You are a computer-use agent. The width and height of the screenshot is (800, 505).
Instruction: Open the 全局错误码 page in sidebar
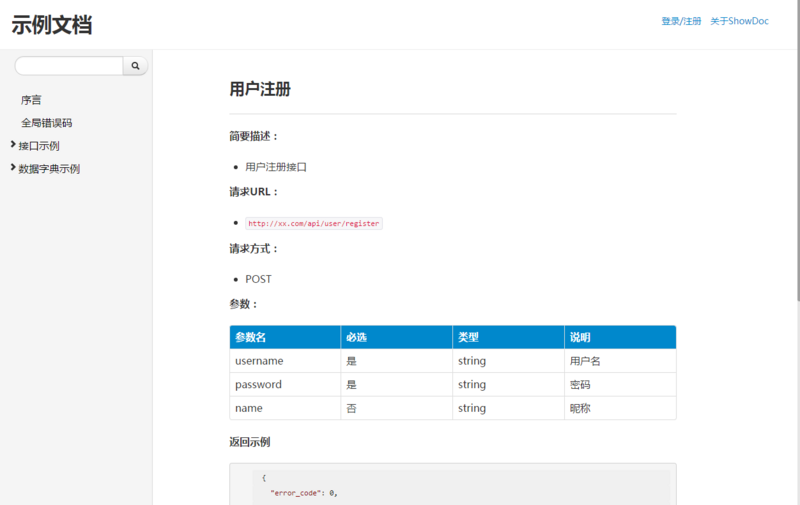pyautogui.click(x=46, y=123)
